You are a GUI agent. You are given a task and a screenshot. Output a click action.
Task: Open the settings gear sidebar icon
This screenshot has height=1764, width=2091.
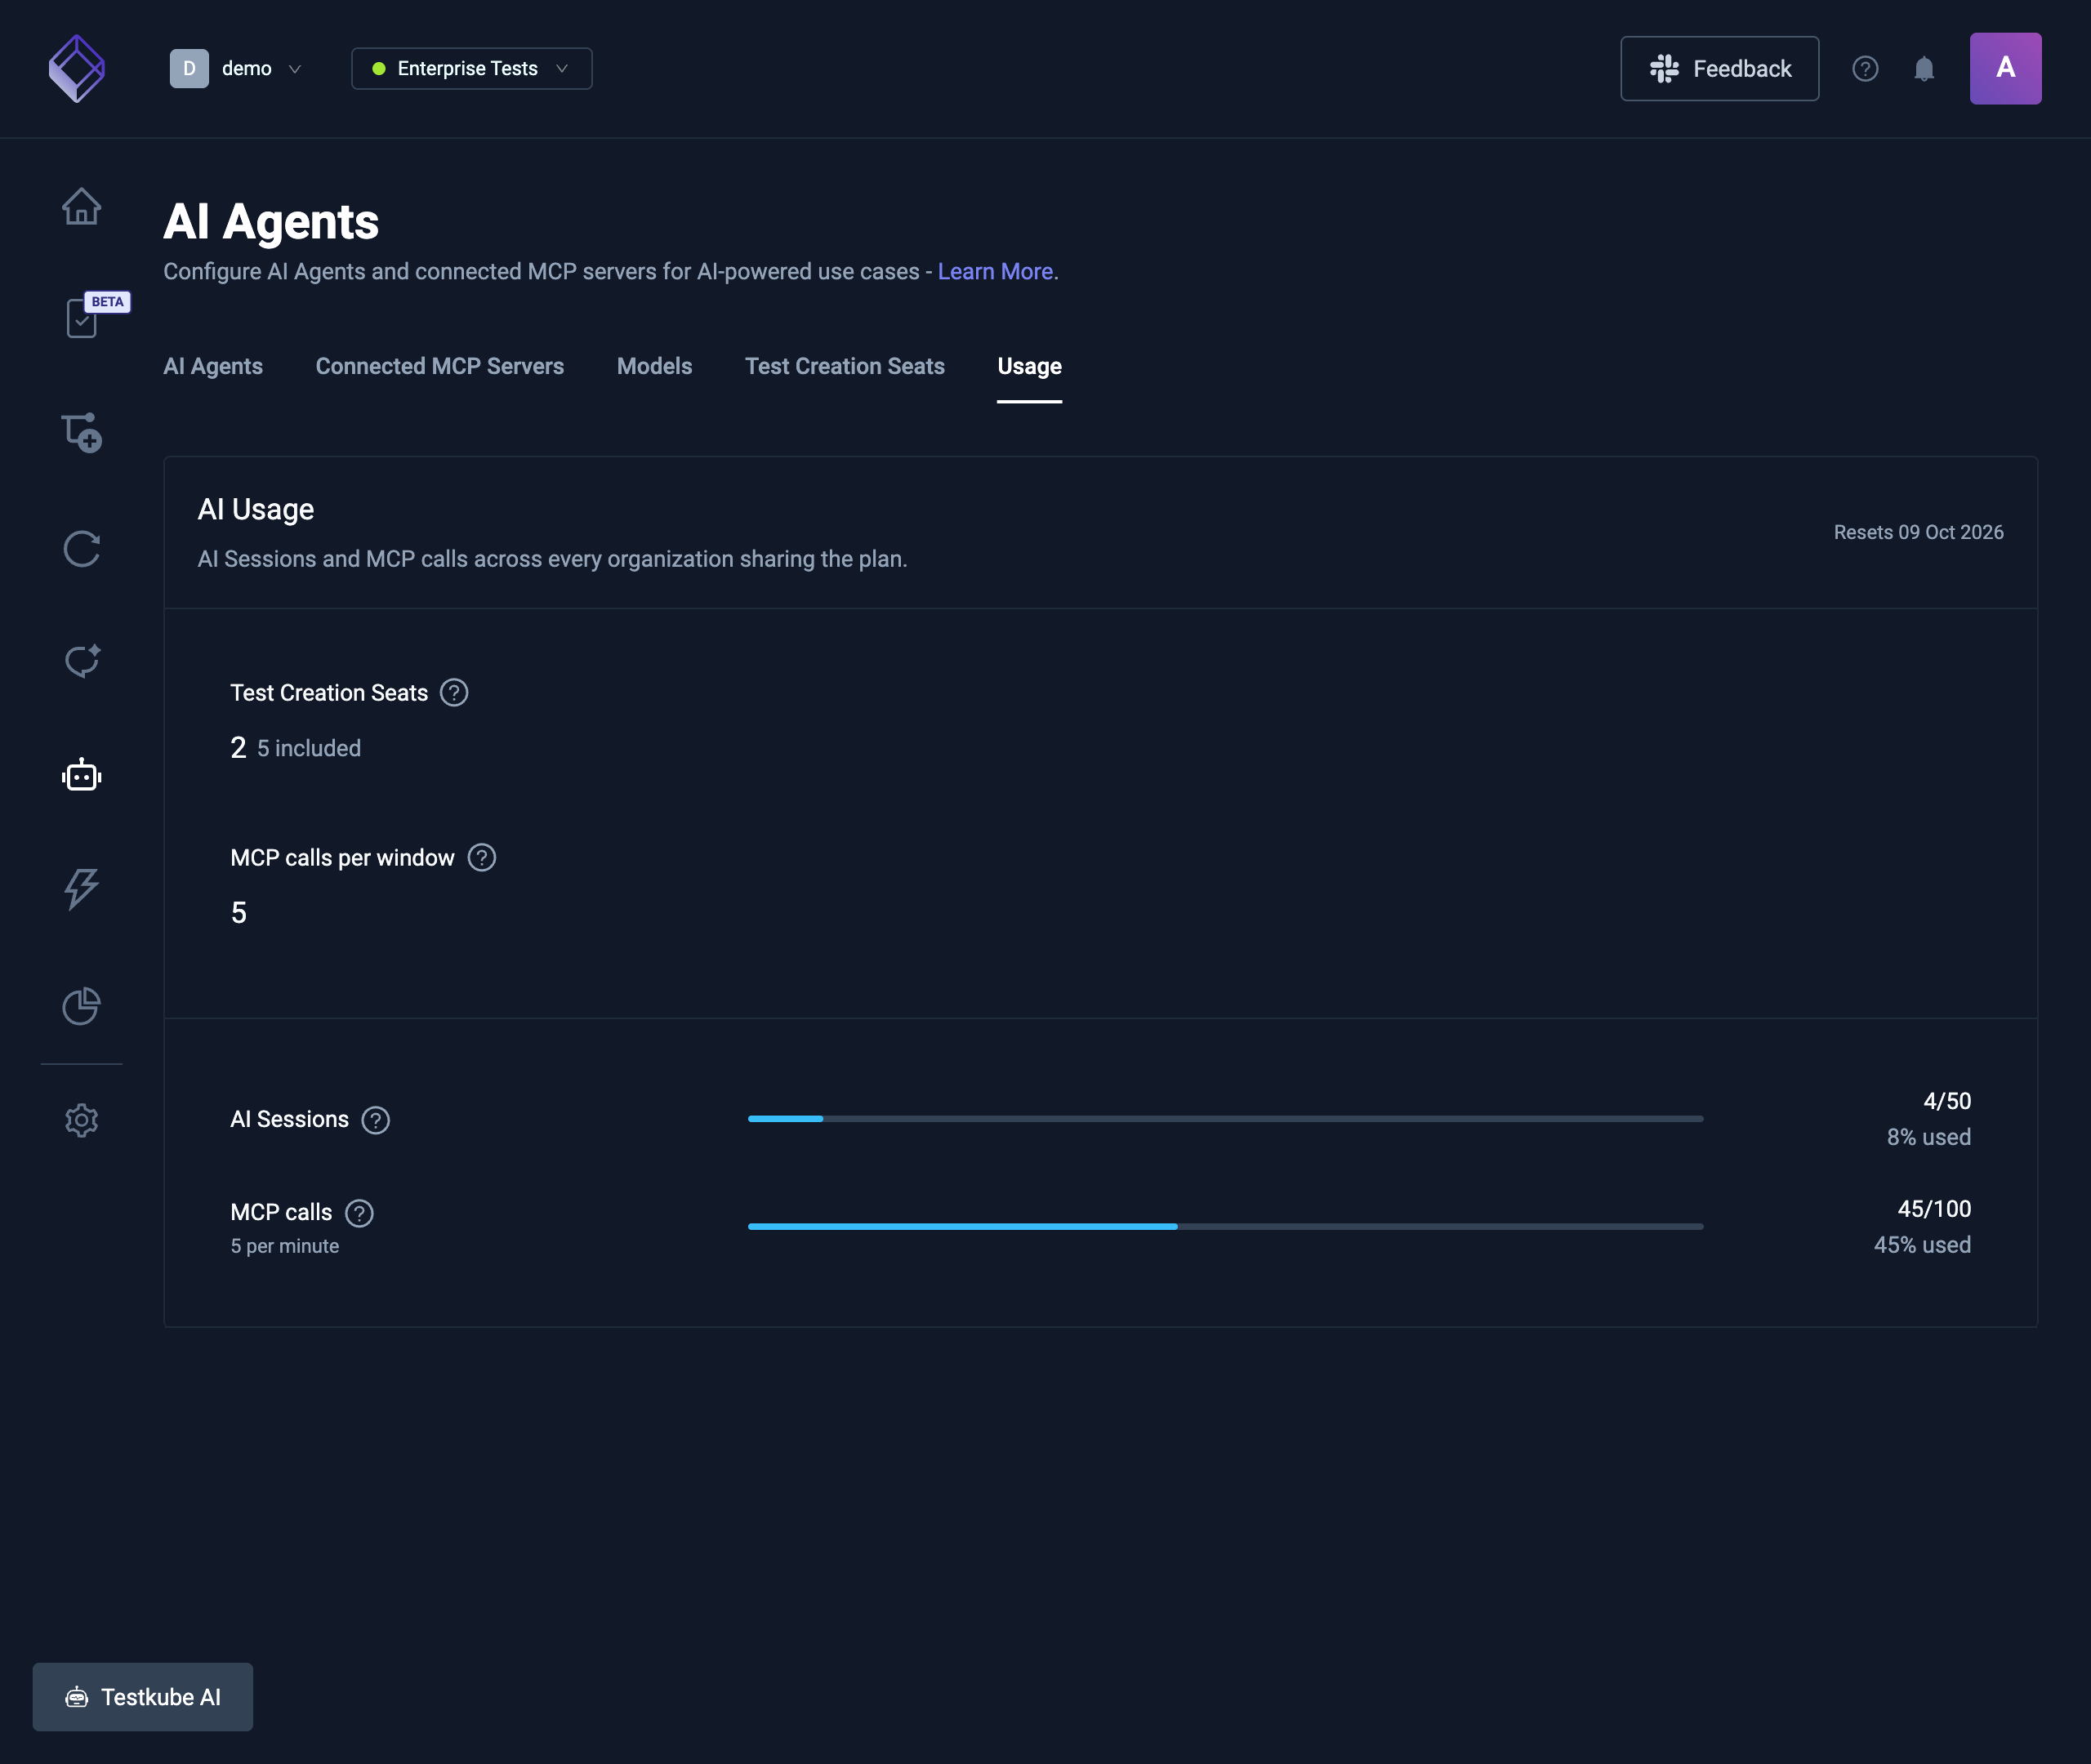tap(81, 1120)
